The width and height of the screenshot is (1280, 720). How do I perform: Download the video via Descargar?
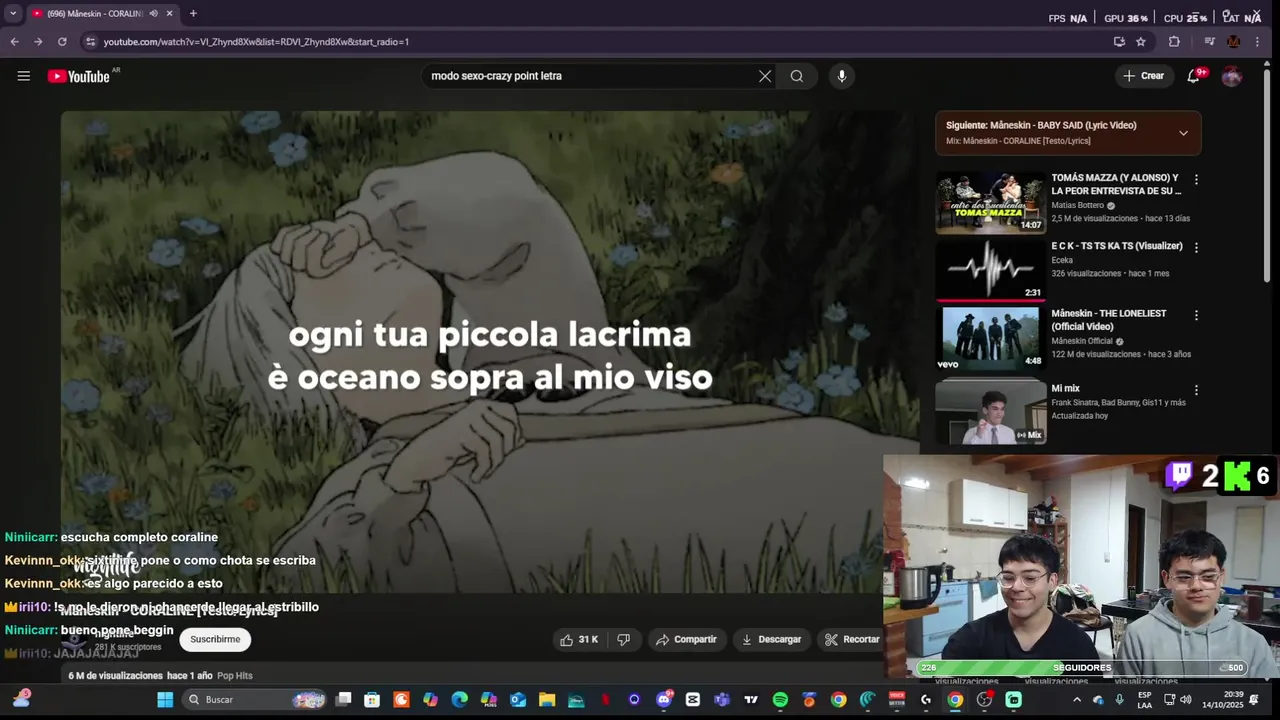771,639
